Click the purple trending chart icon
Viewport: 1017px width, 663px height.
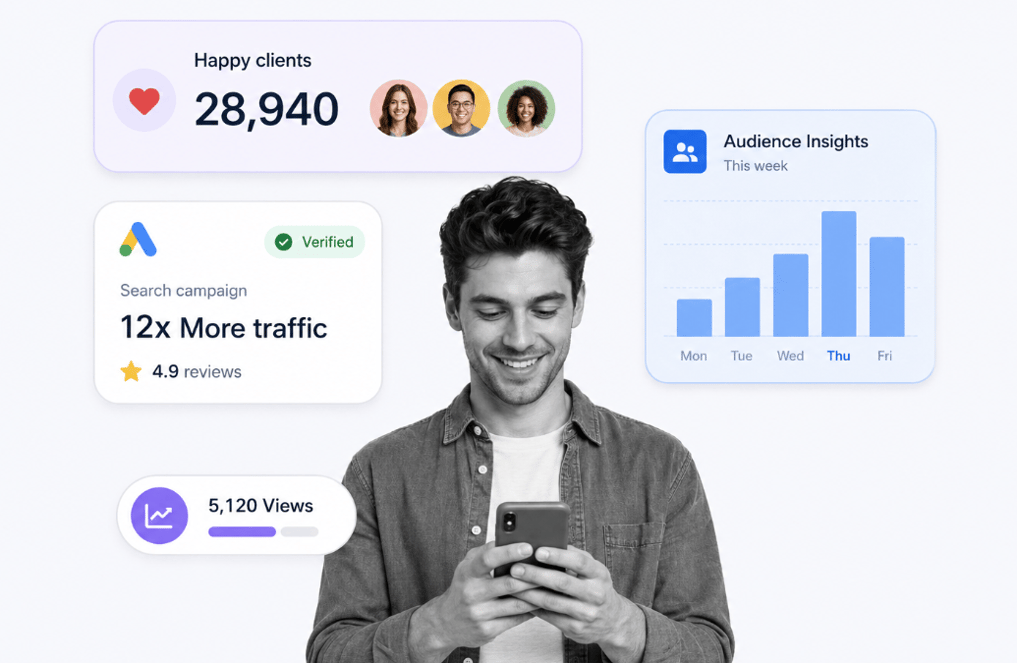click(x=160, y=516)
